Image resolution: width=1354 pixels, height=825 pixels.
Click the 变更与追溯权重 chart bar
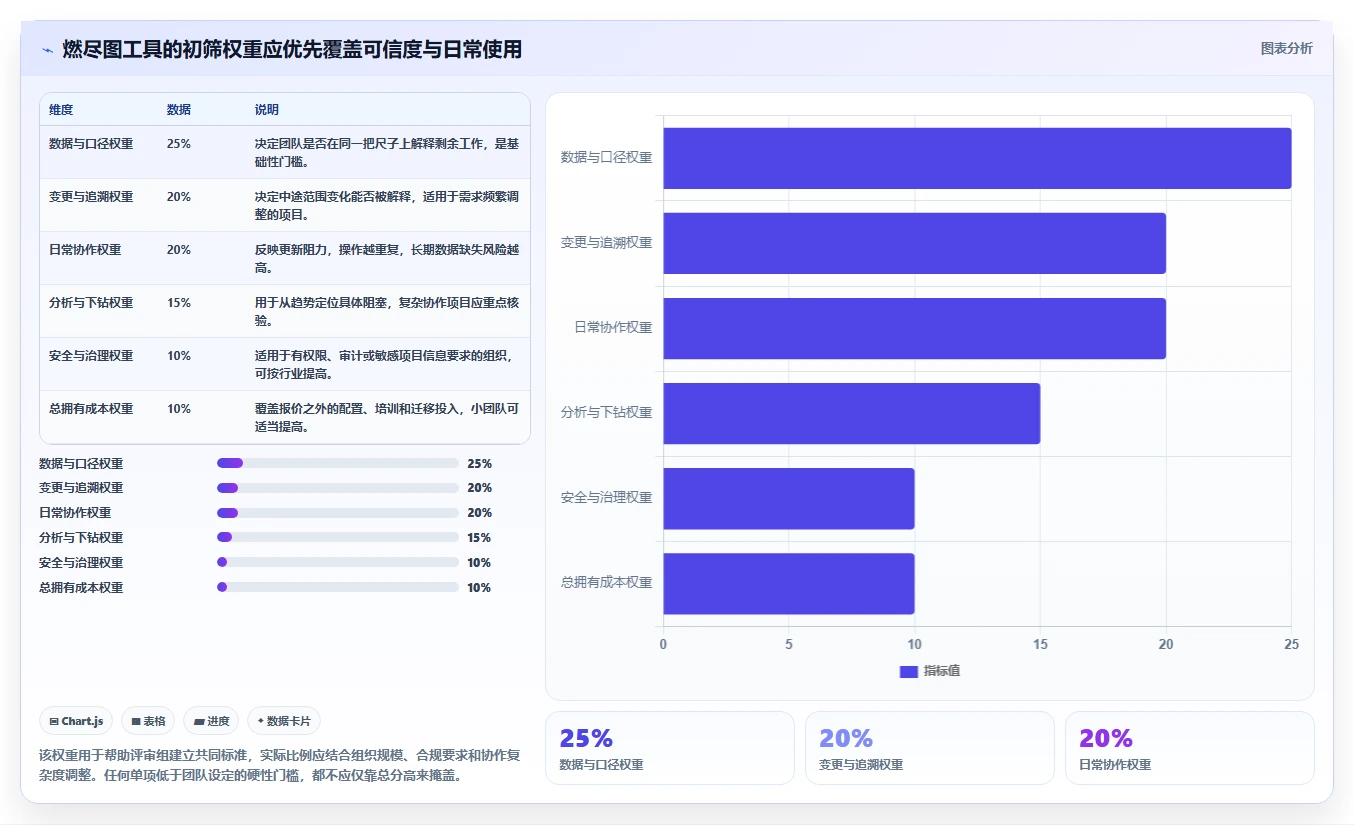tap(914, 243)
